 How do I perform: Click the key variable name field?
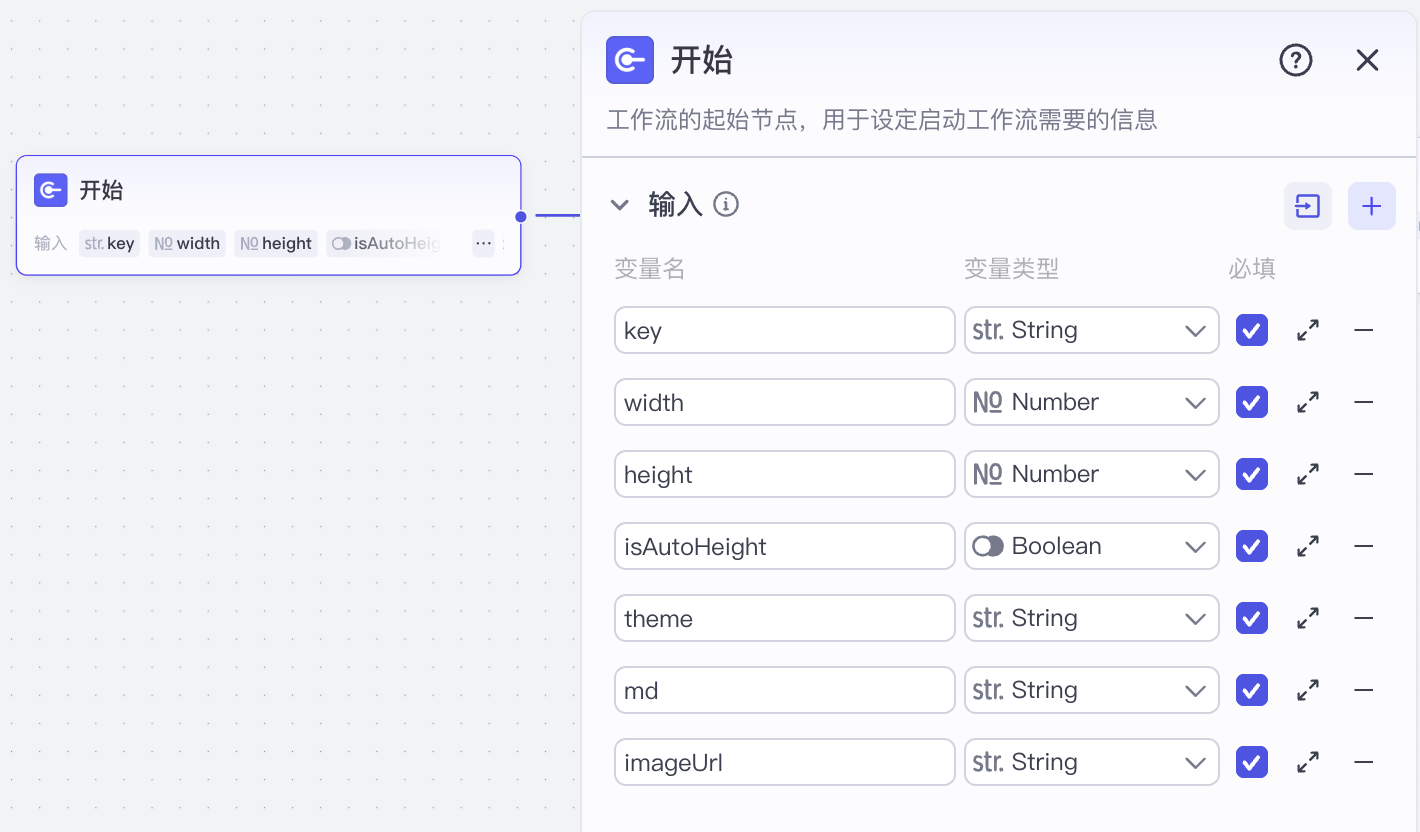click(x=784, y=330)
